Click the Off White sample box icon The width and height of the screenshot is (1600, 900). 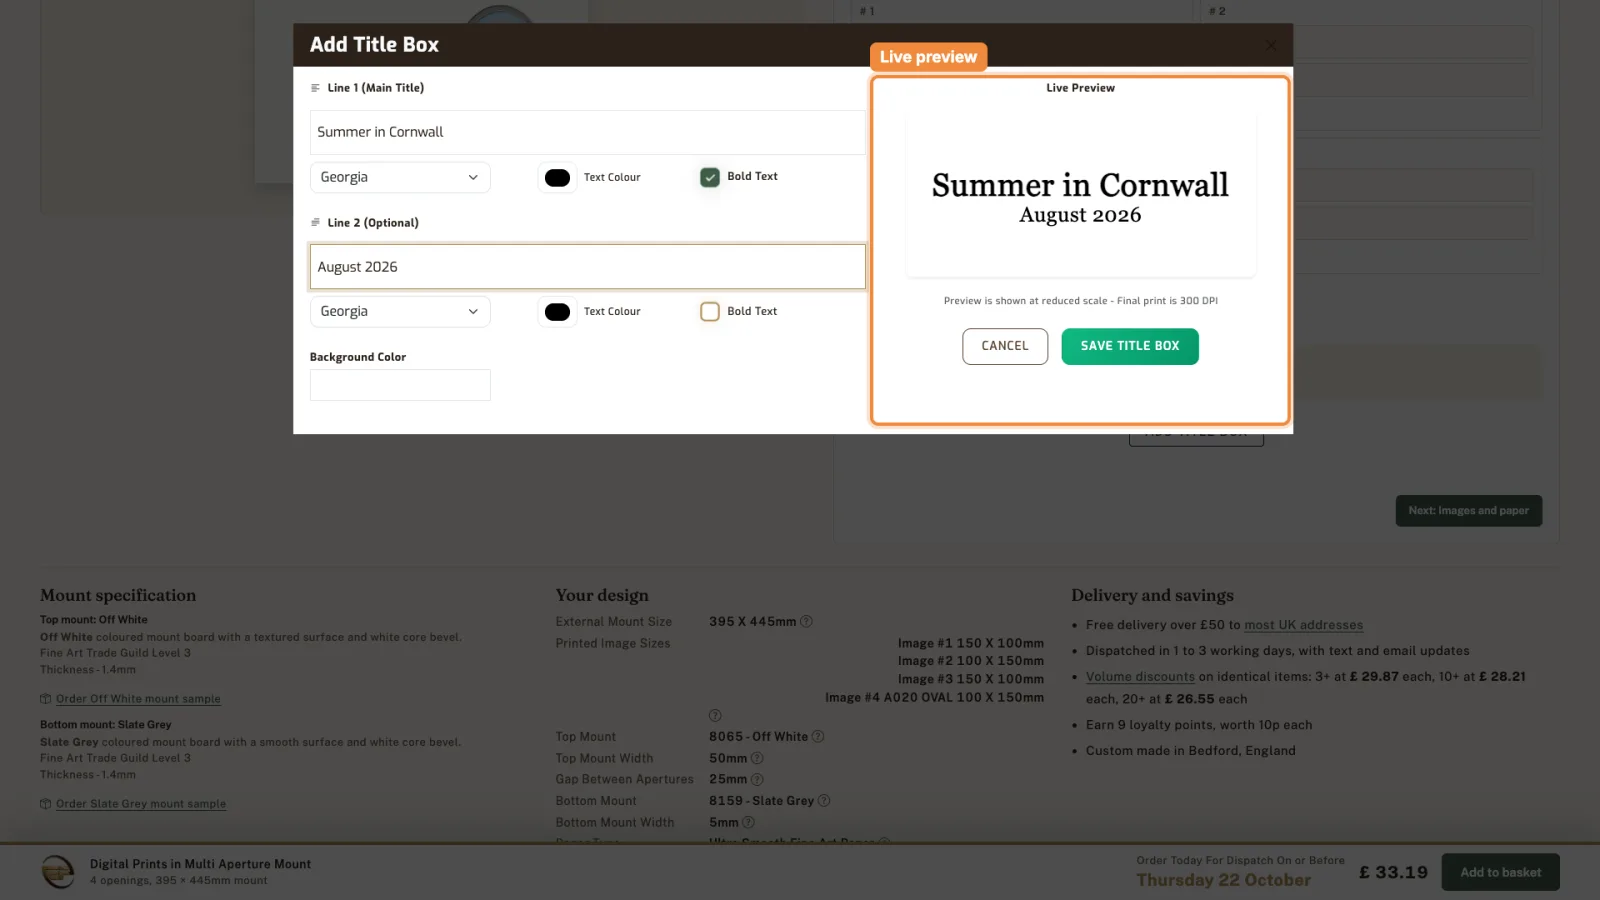[45, 699]
